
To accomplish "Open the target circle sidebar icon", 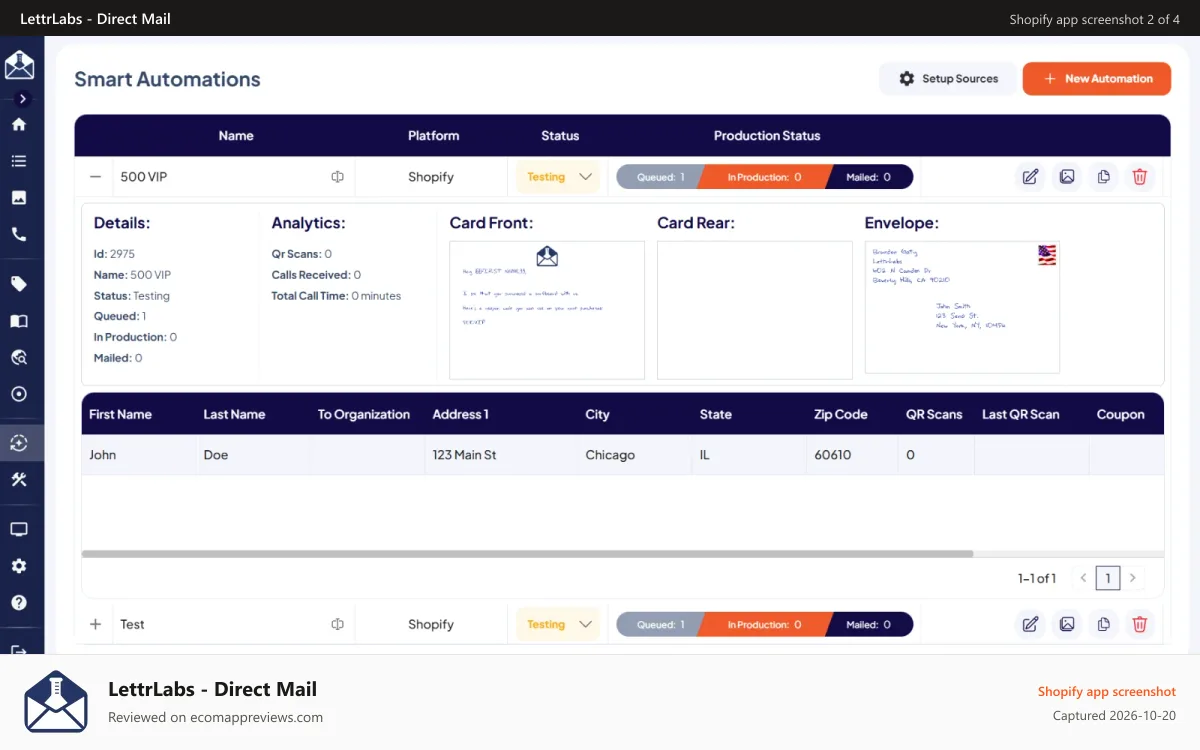I will tap(19, 394).
